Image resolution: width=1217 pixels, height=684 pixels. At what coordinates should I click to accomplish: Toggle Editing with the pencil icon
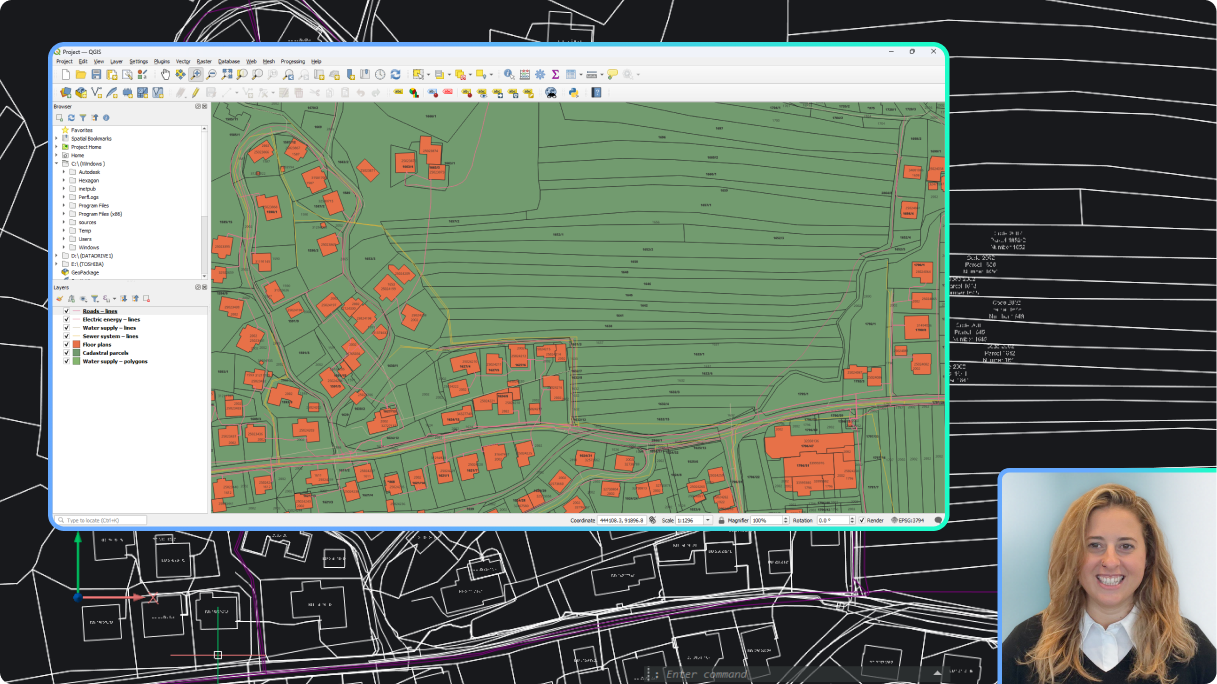(195, 93)
